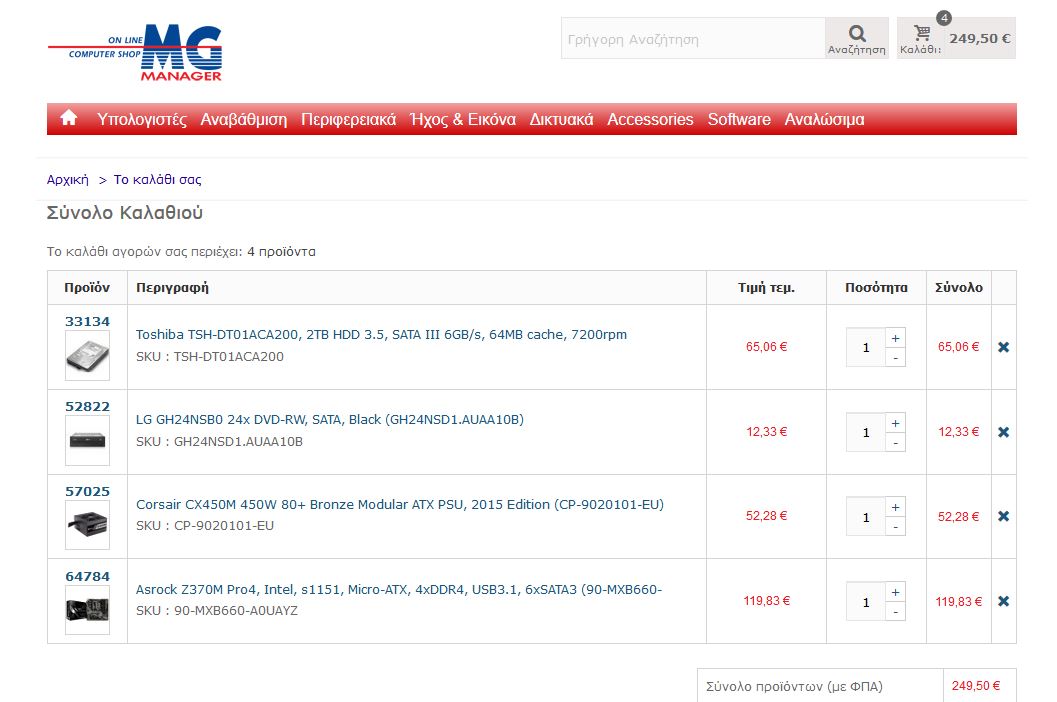Remove Toshiba hard drive from cart
1057x702 pixels.
1004,347
